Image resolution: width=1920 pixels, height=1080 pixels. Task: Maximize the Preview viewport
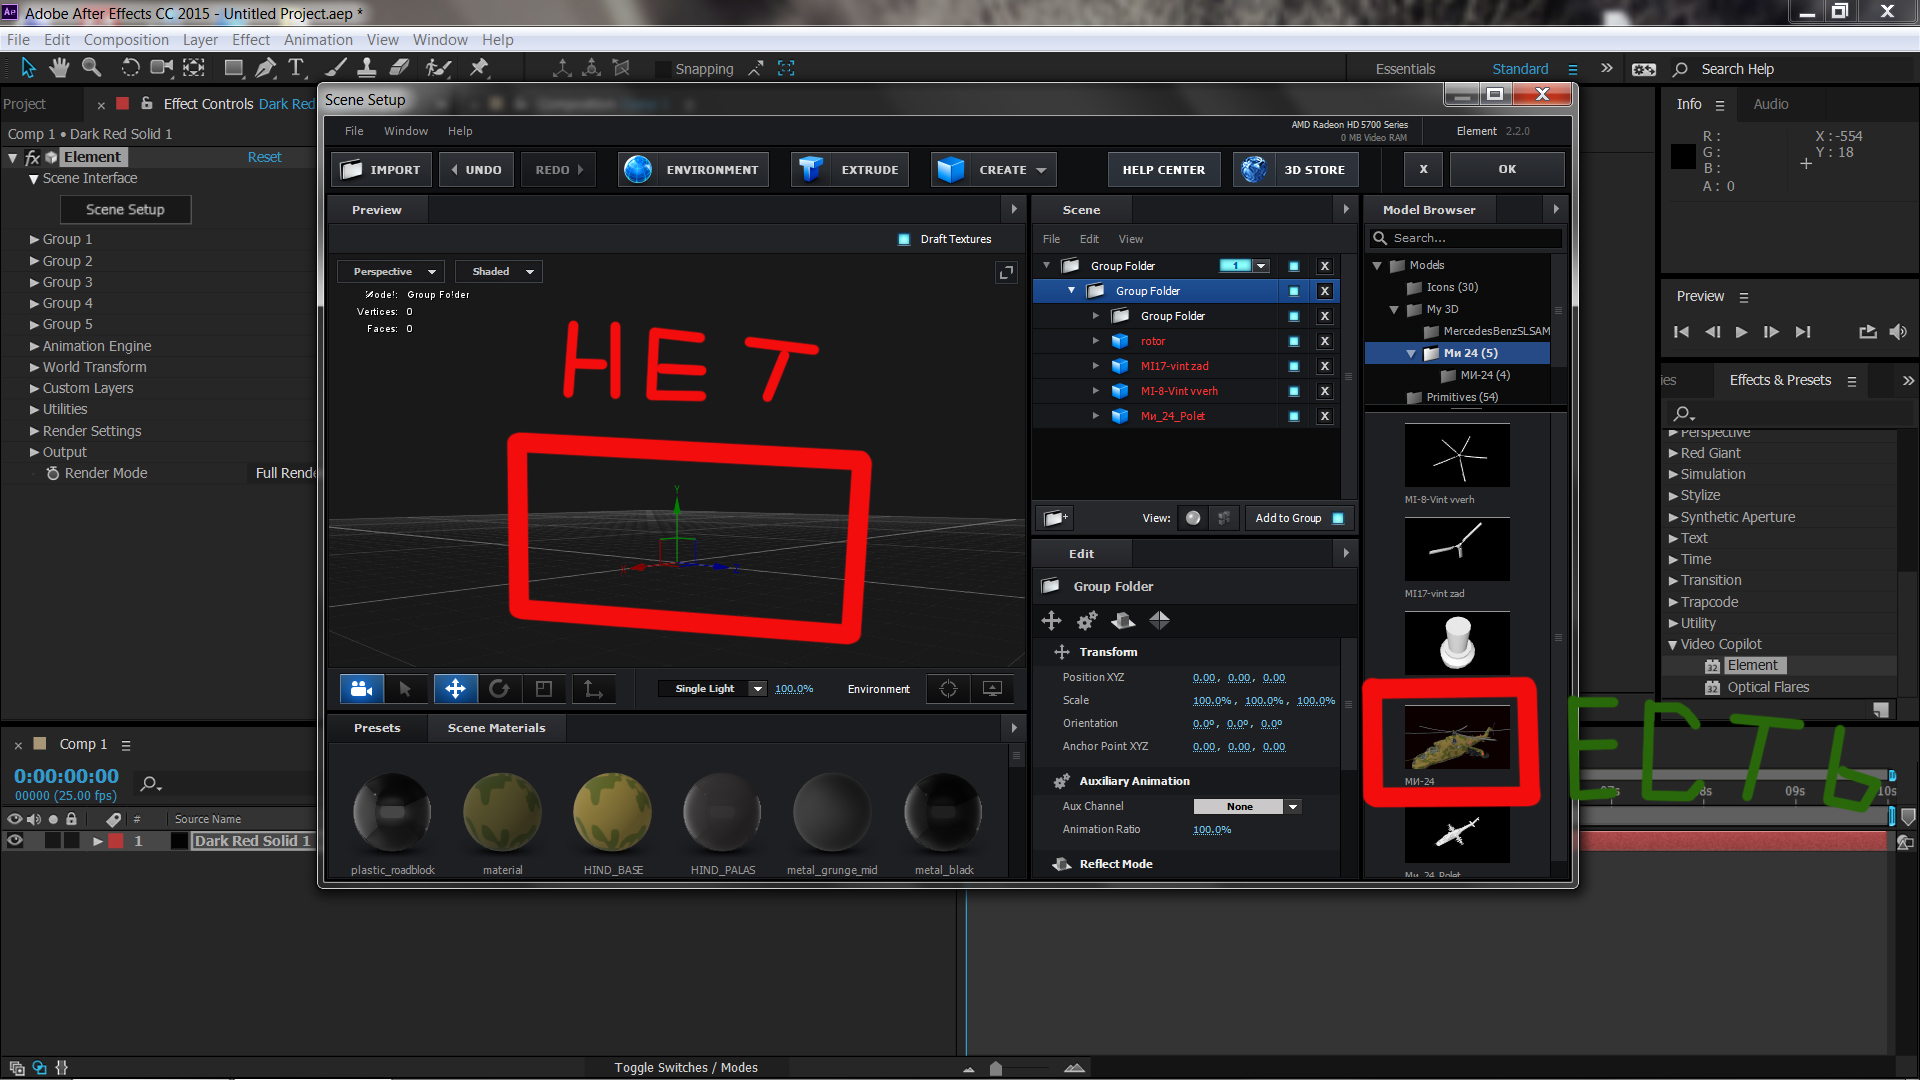point(1006,273)
